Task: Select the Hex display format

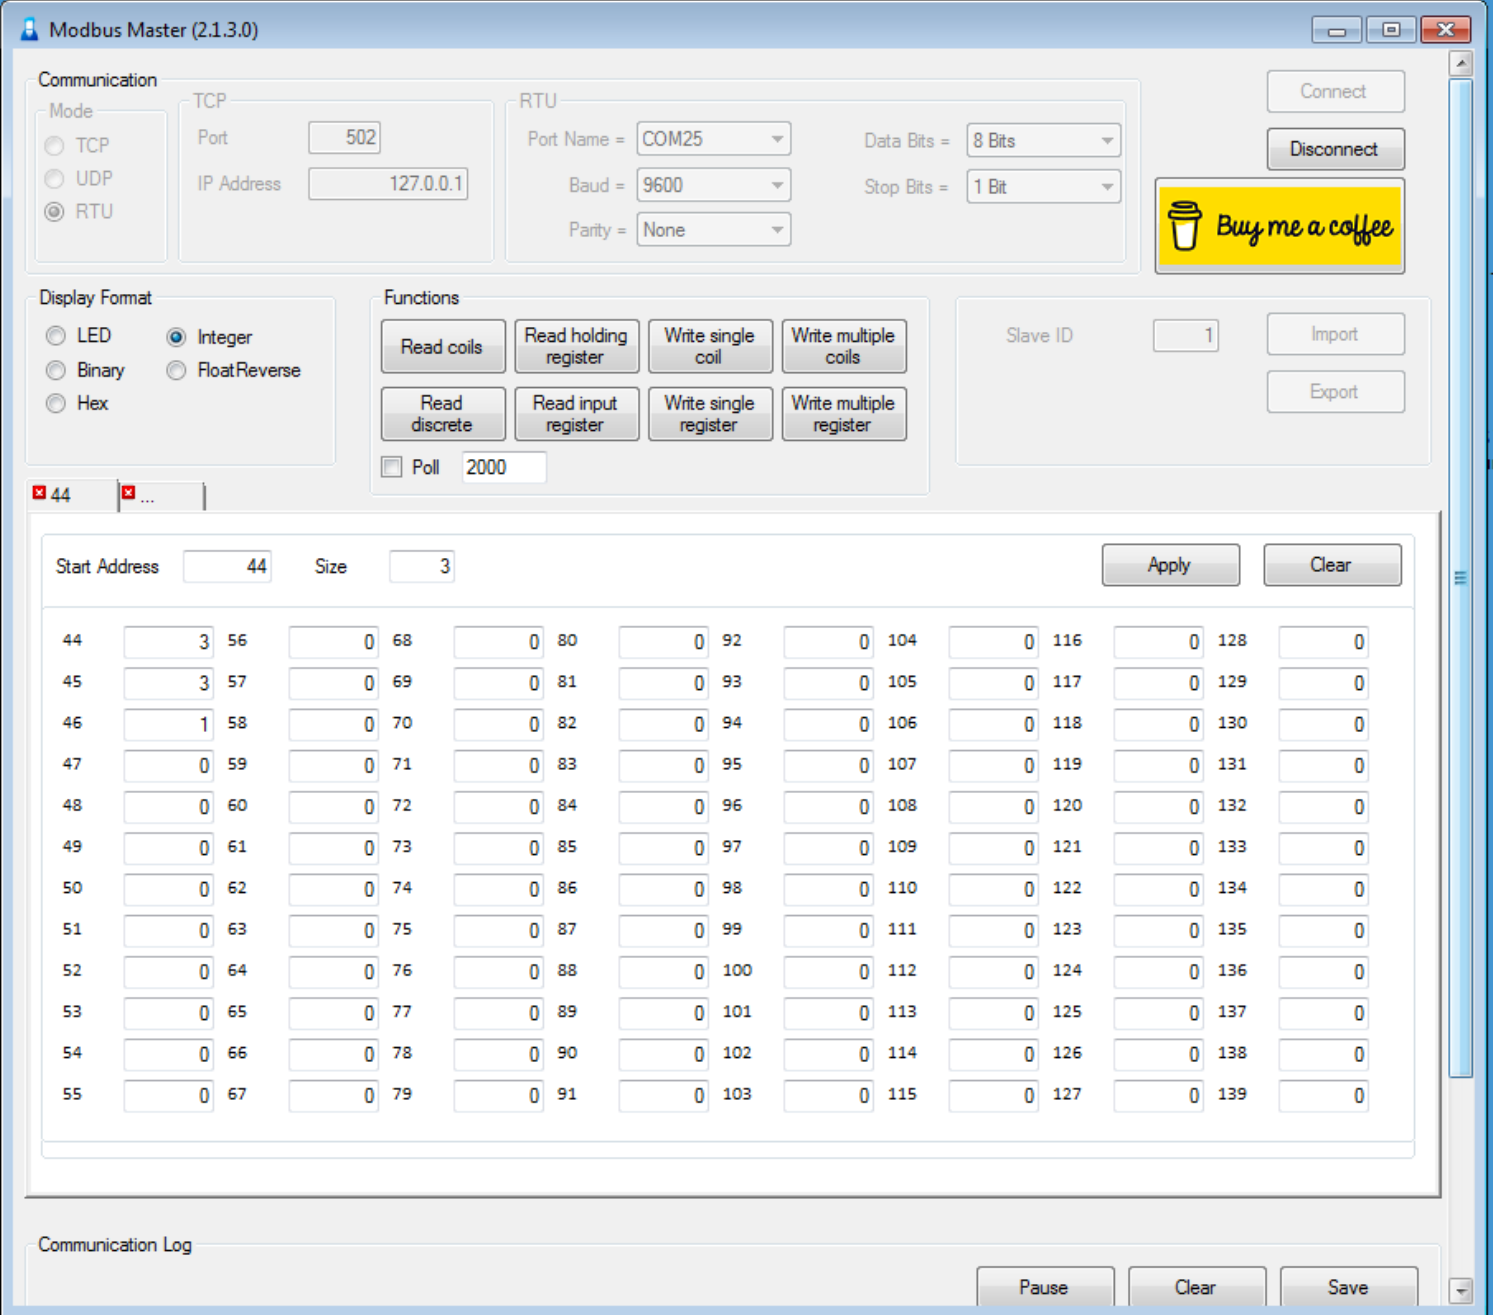Action: 56,403
